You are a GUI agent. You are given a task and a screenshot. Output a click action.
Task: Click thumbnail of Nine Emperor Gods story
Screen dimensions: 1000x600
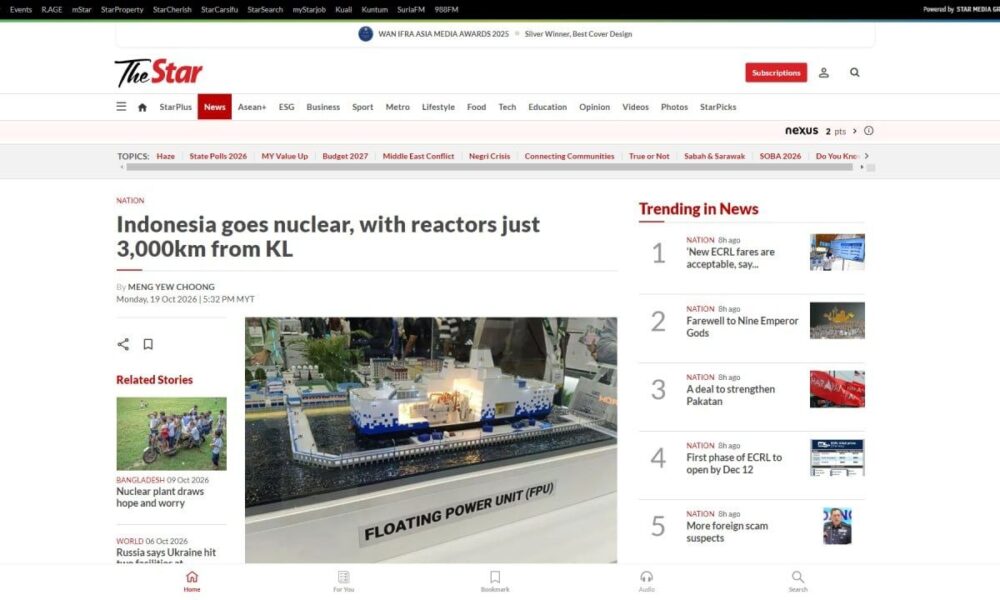837,320
